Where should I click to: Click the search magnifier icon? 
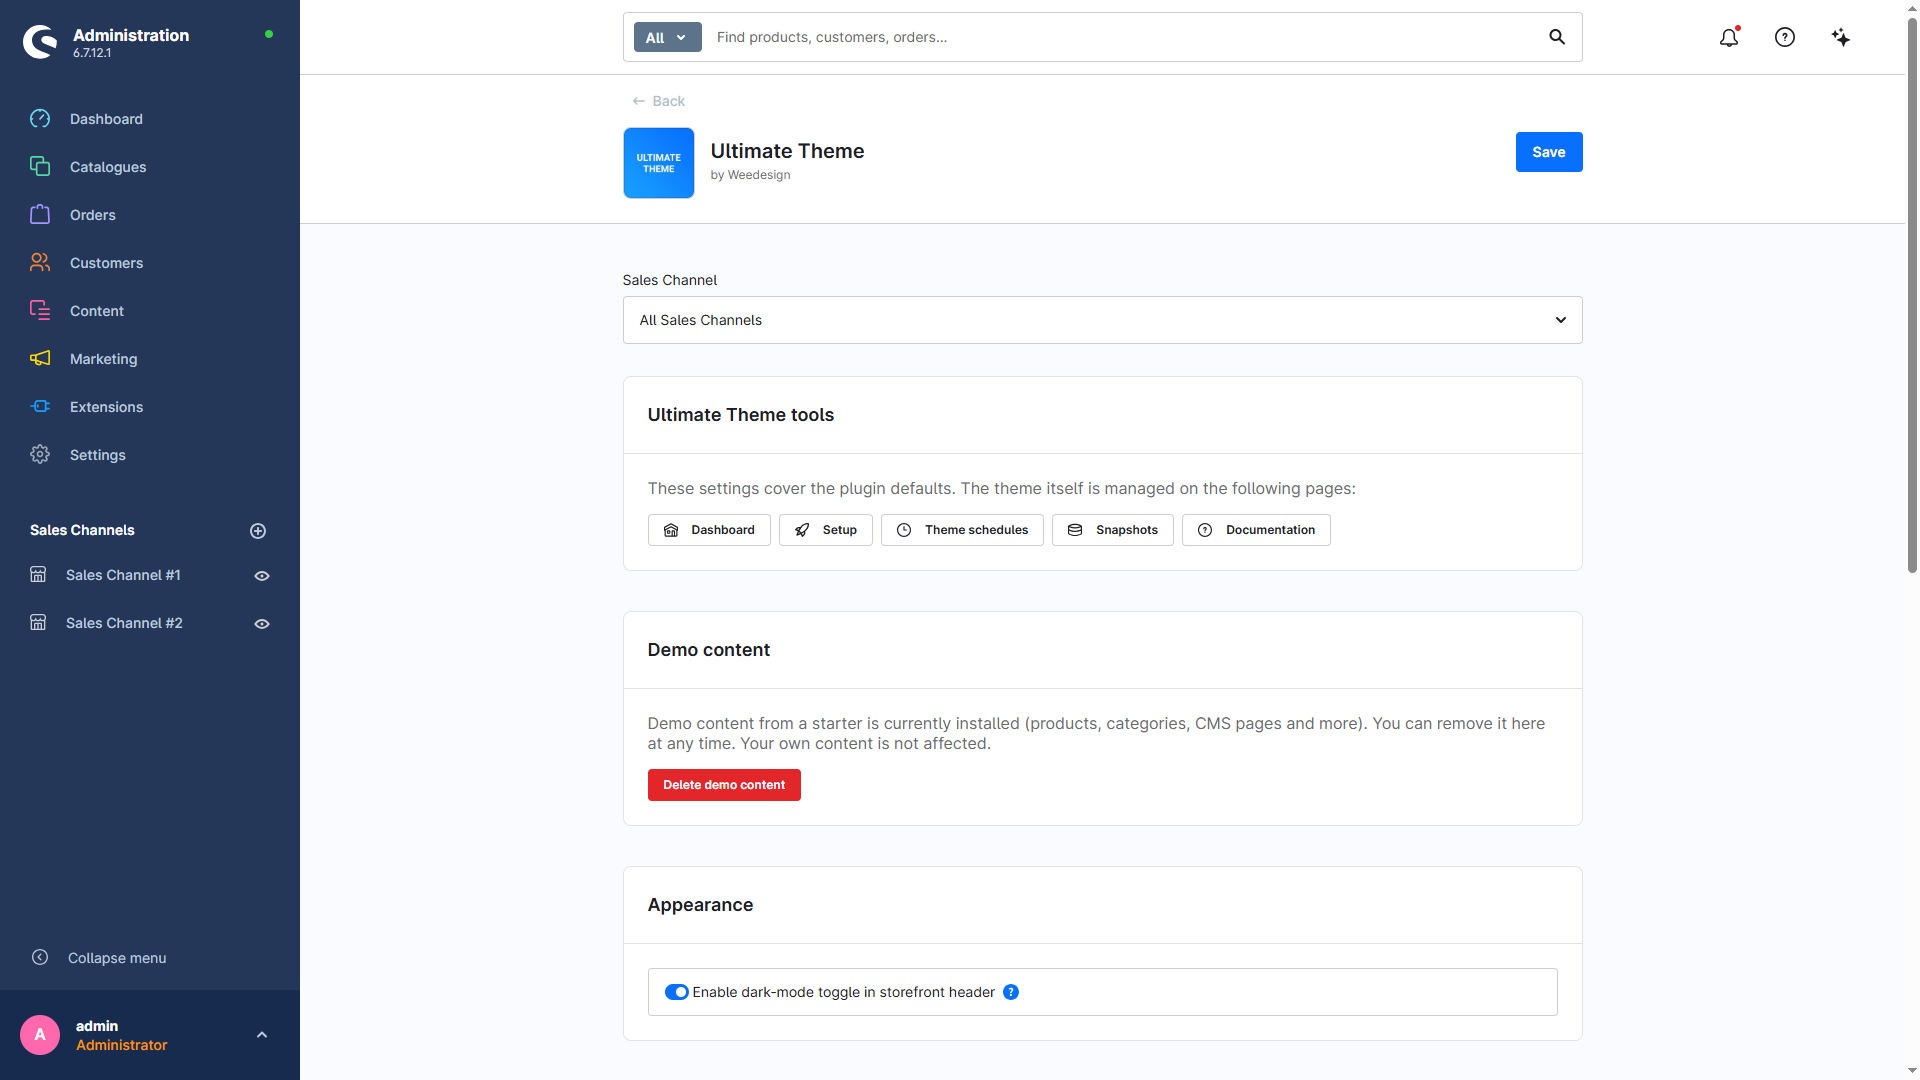coord(1557,37)
